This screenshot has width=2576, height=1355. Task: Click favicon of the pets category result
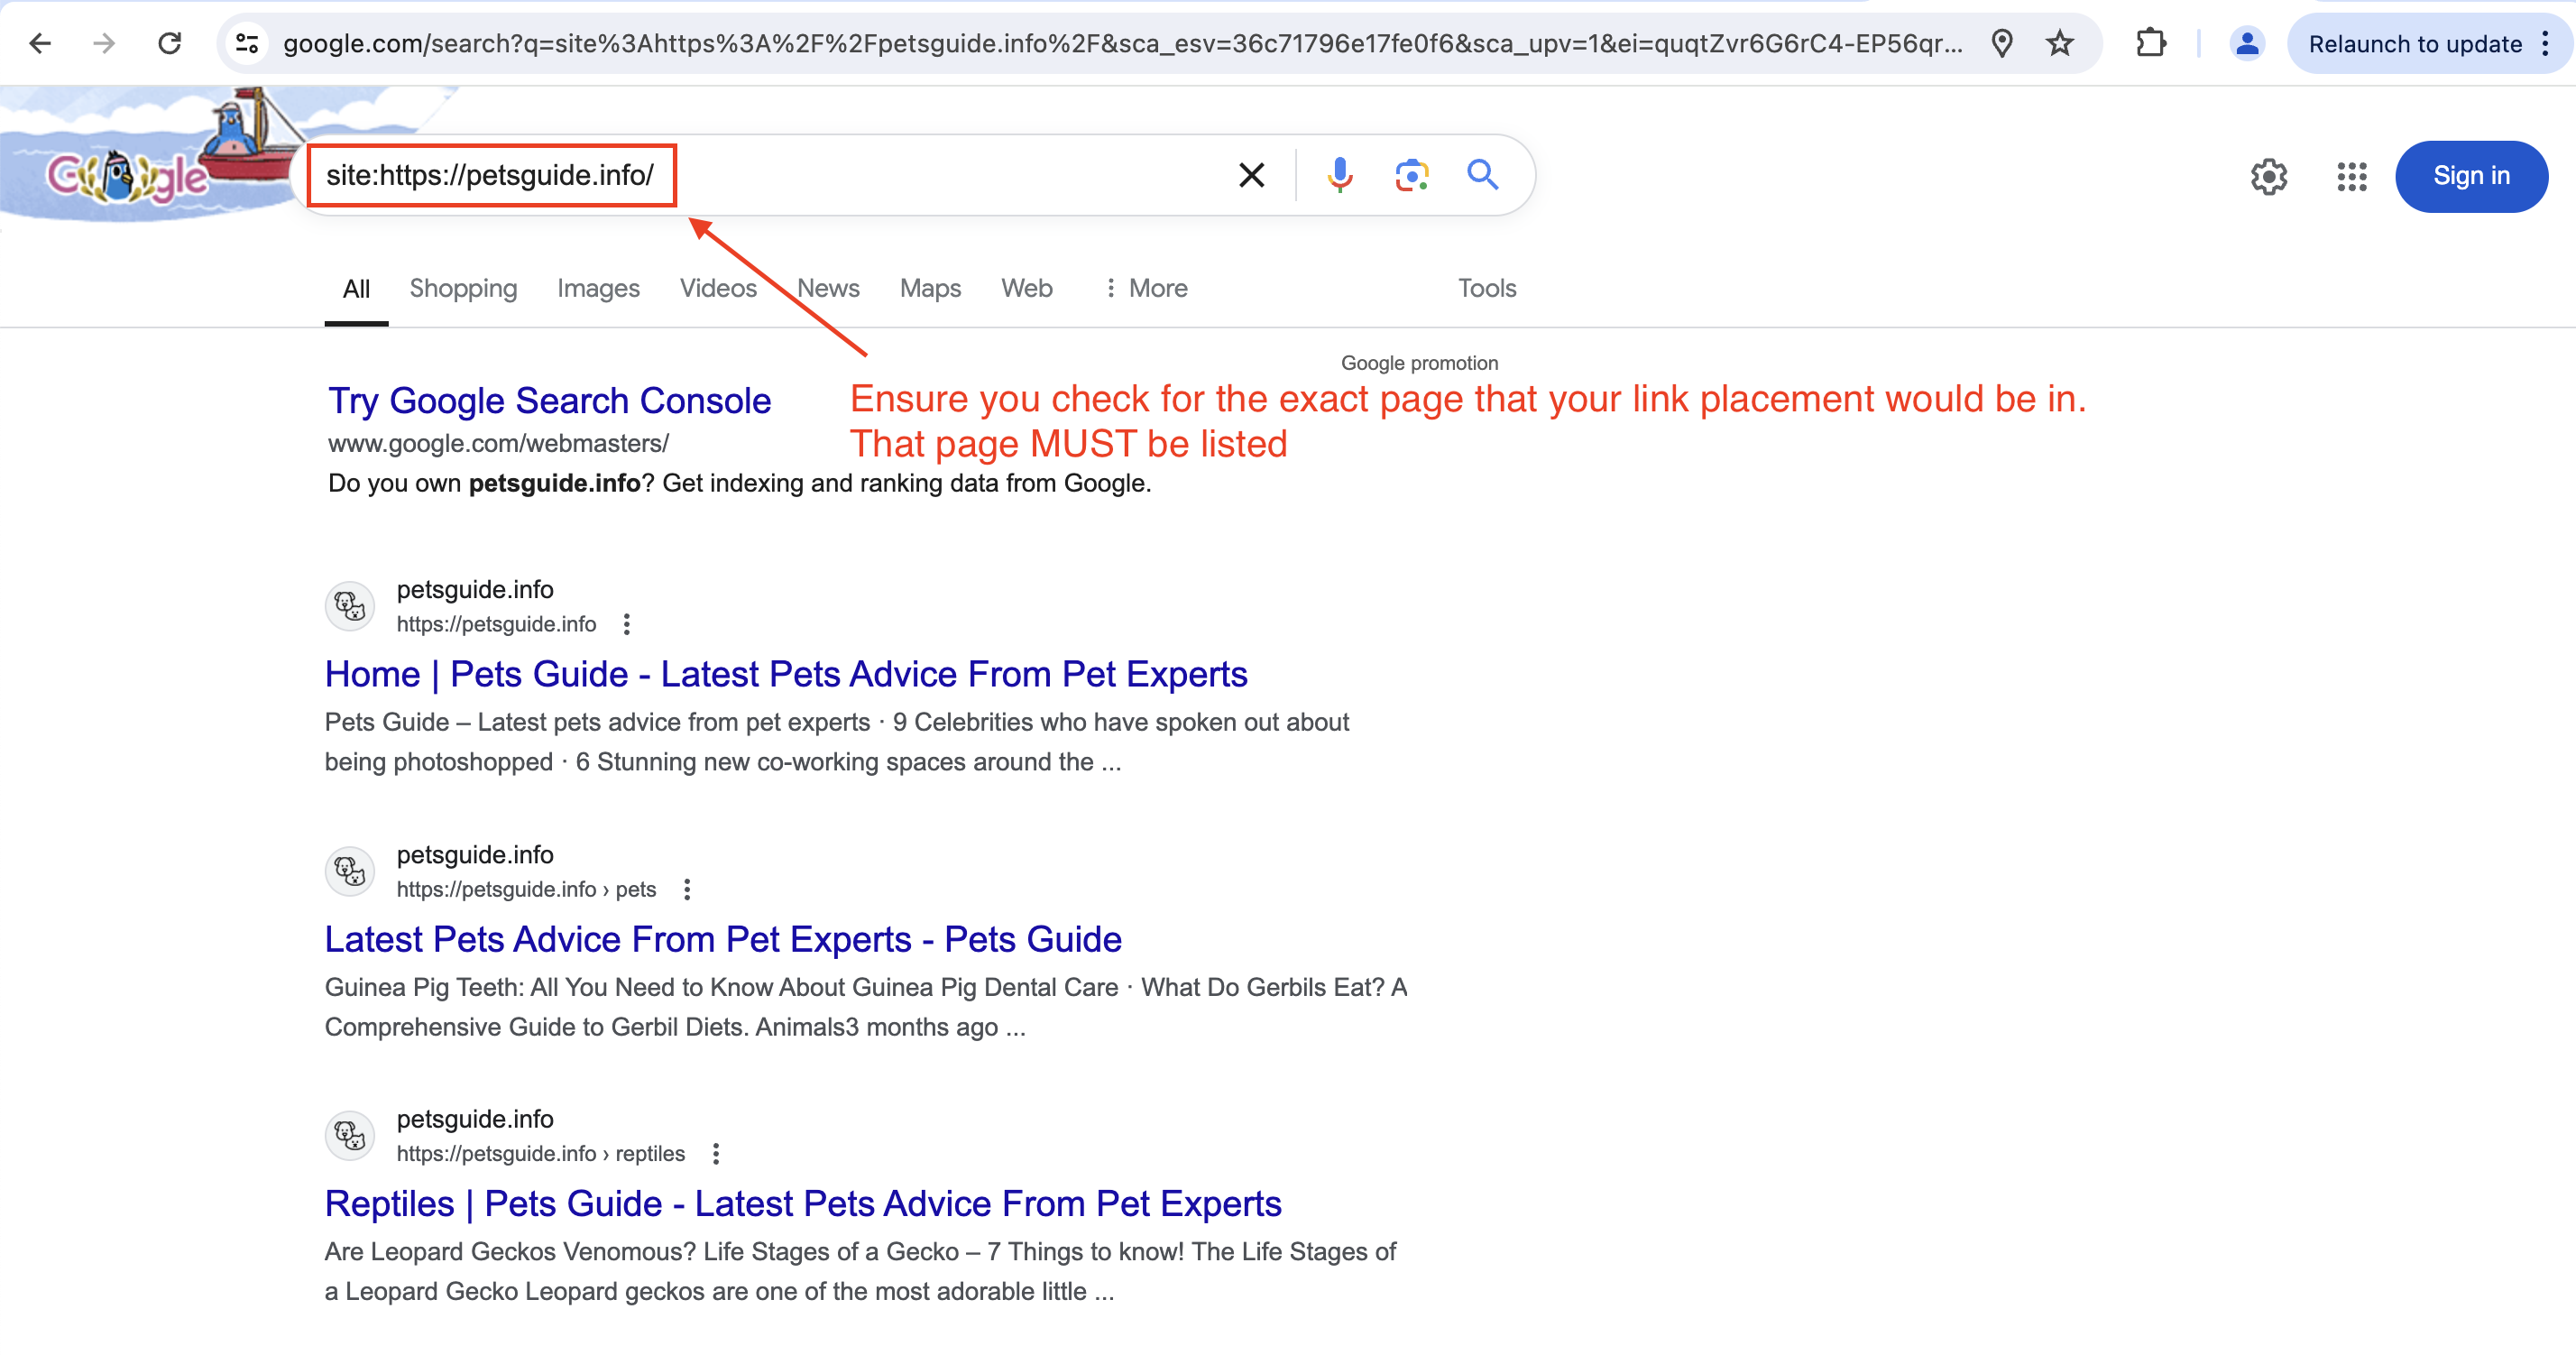coord(350,871)
